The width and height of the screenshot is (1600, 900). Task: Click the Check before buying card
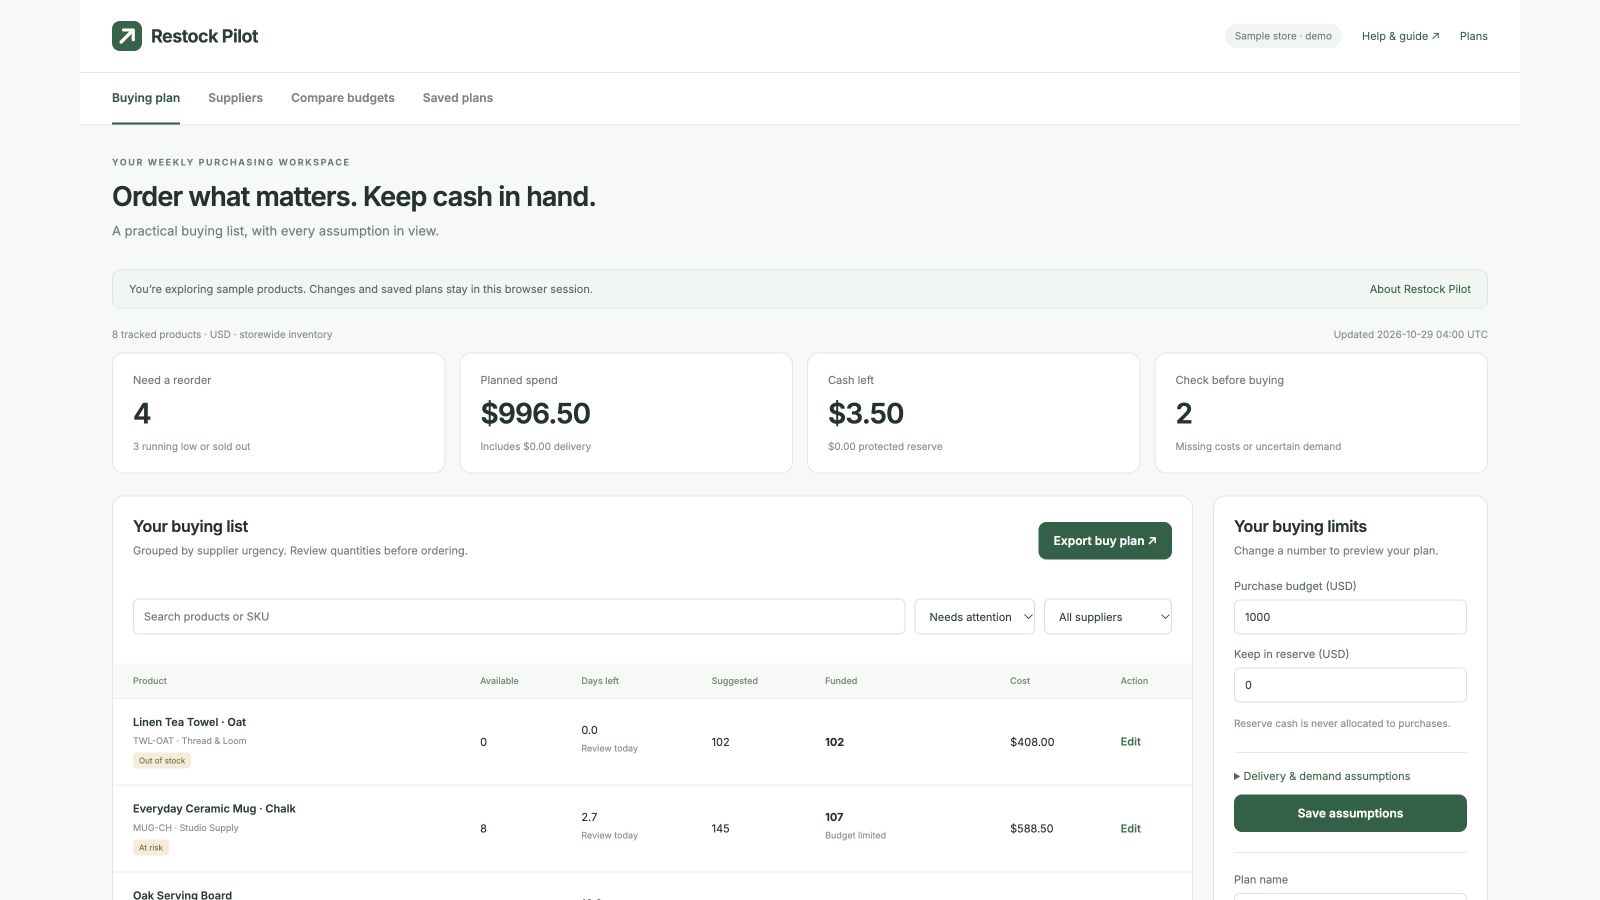point(1321,413)
